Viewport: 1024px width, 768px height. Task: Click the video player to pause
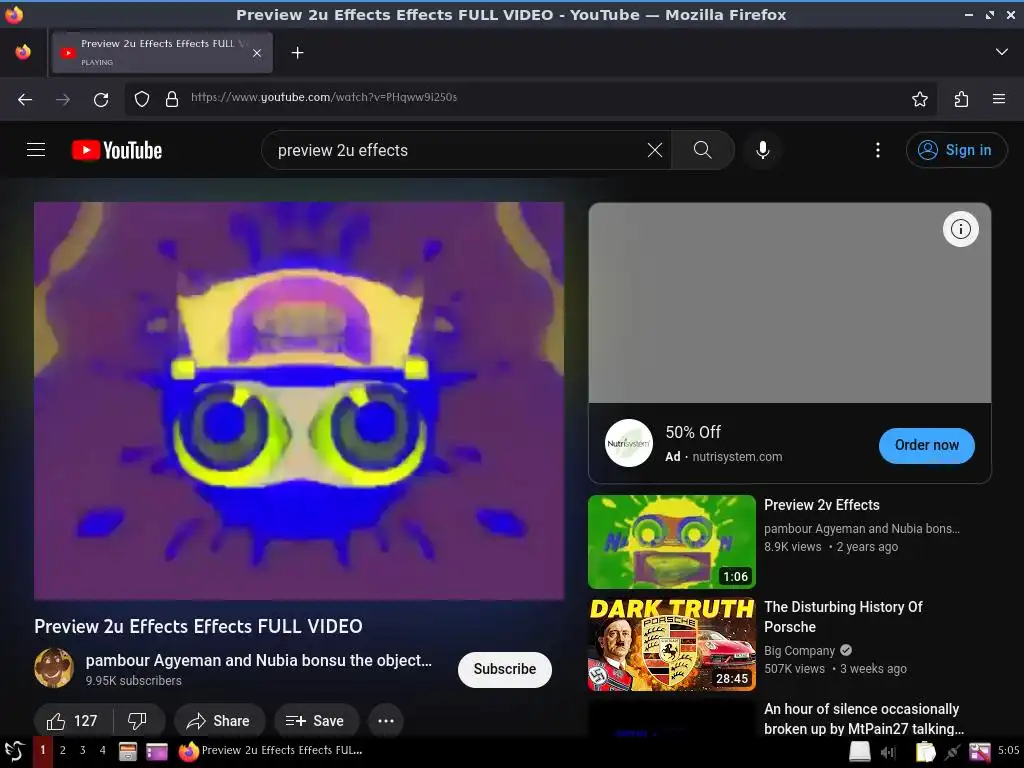pos(299,401)
